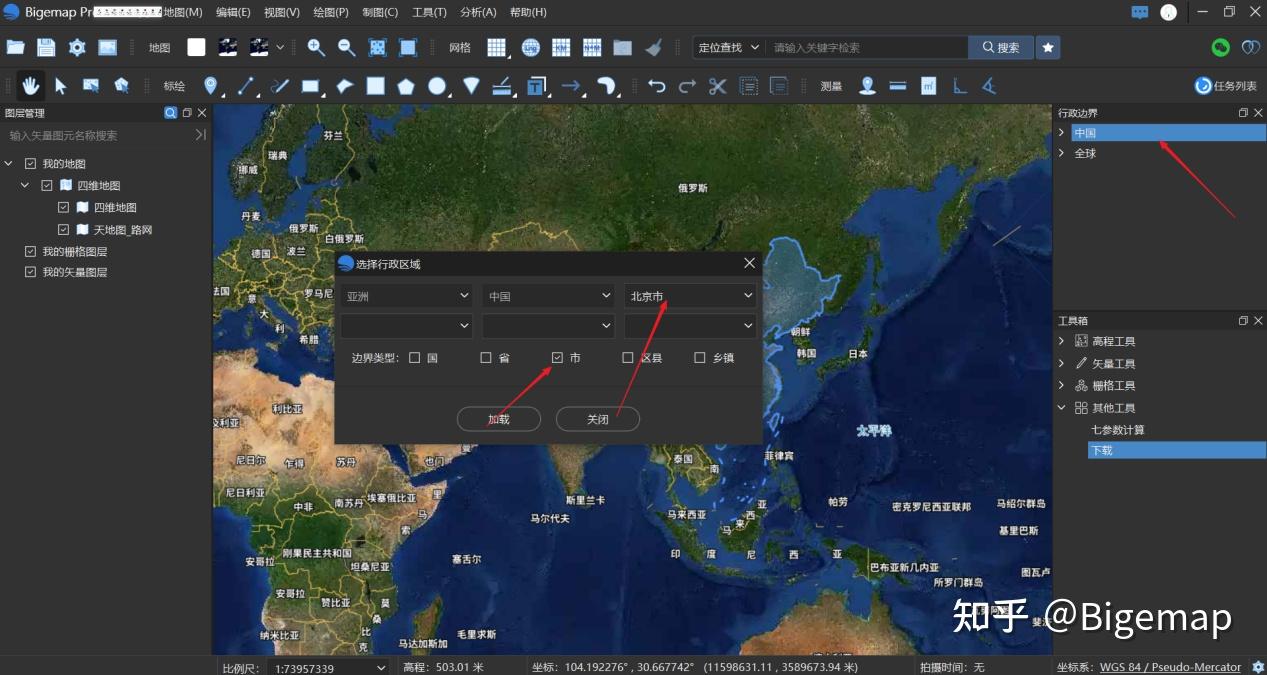Open the 中国 country dropdown in dialog
The image size is (1267, 675).
pyautogui.click(x=548, y=296)
